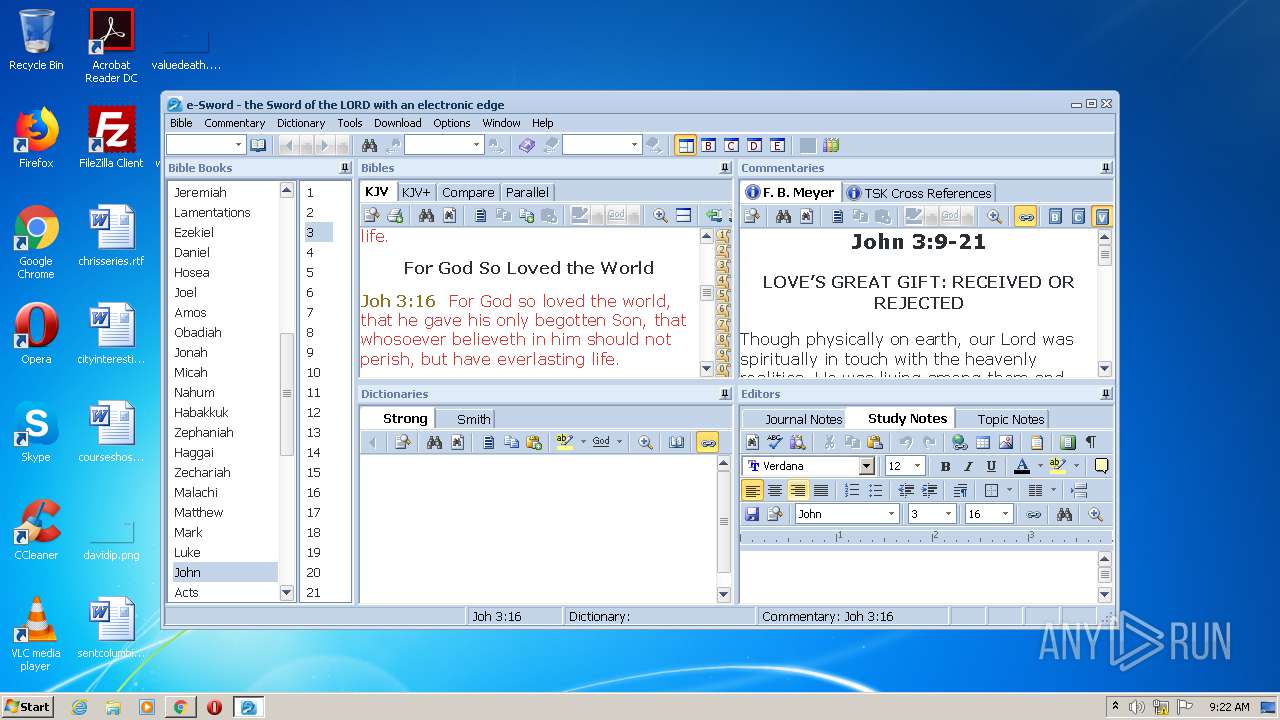The height and width of the screenshot is (720, 1280).
Task: Open Google Chrome from the taskbar
Action: pyautogui.click(x=180, y=707)
